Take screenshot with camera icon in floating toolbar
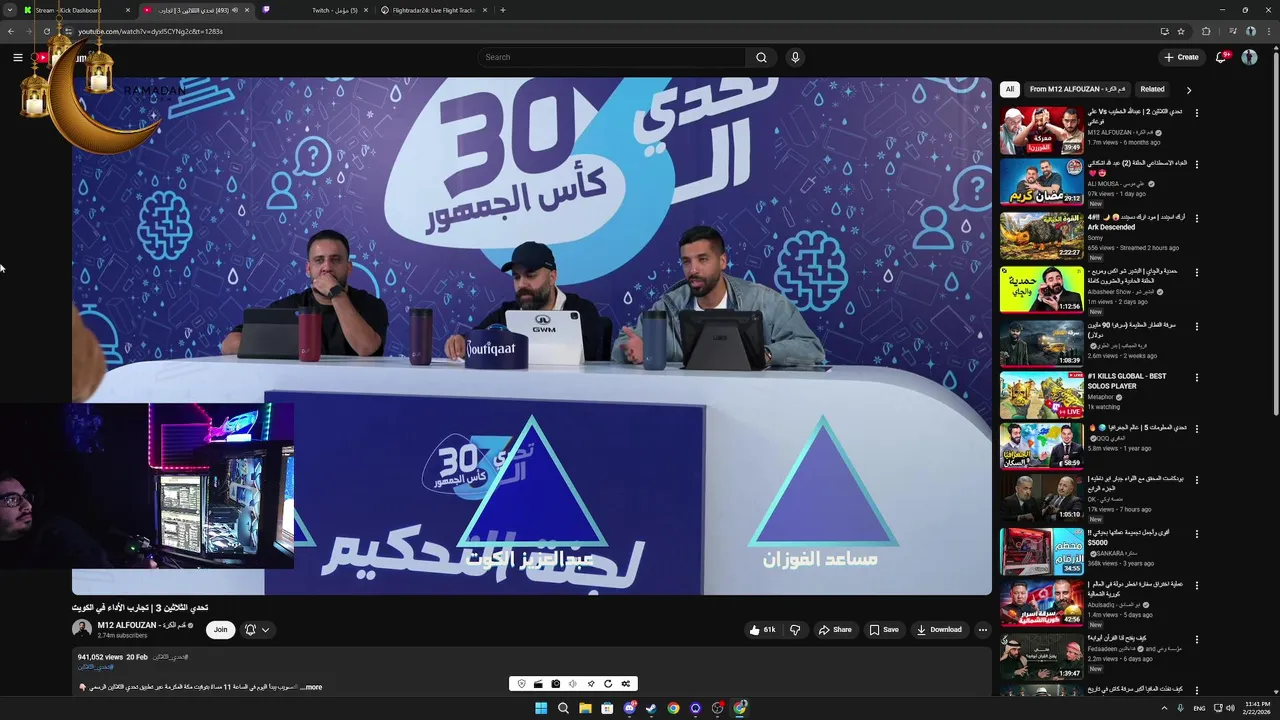The image size is (1280, 720). (556, 684)
